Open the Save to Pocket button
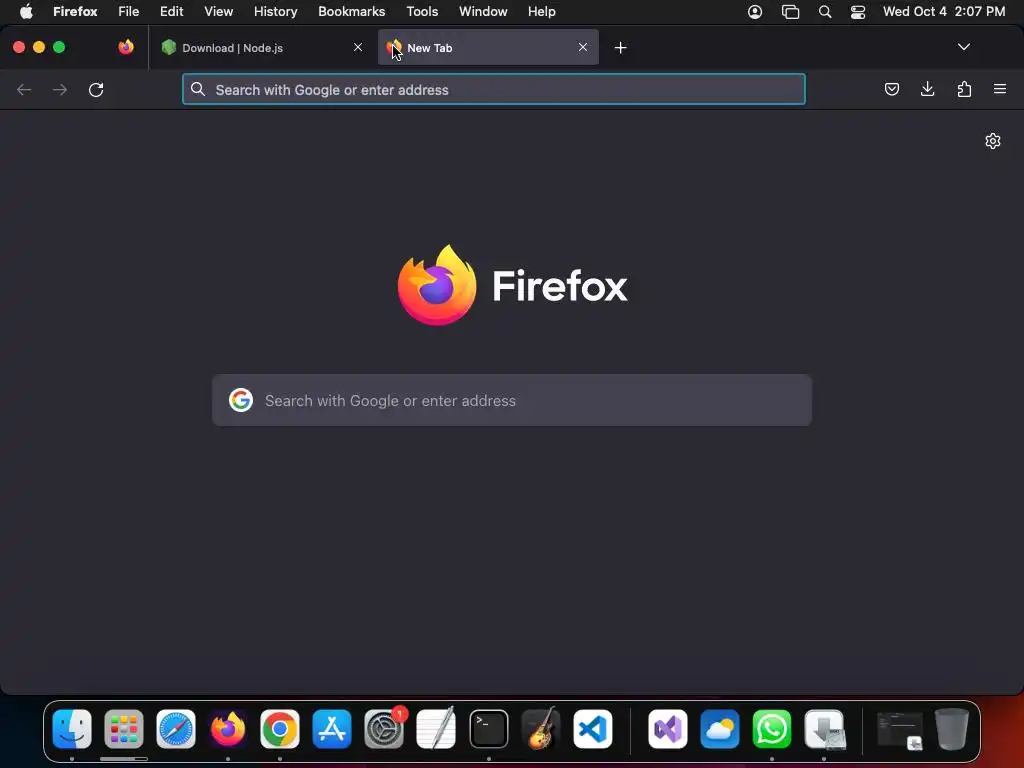Image resolution: width=1024 pixels, height=768 pixels. [891, 89]
